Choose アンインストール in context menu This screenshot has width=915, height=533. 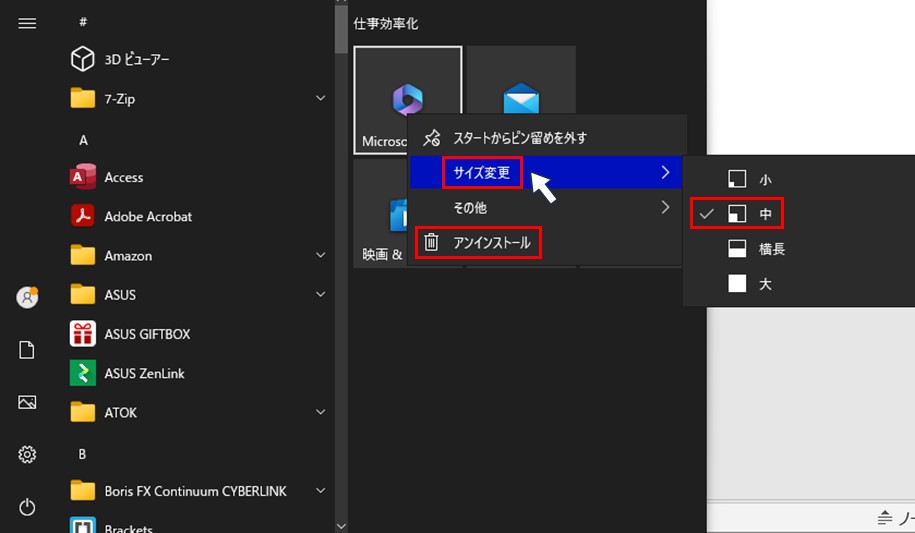pos(546,242)
